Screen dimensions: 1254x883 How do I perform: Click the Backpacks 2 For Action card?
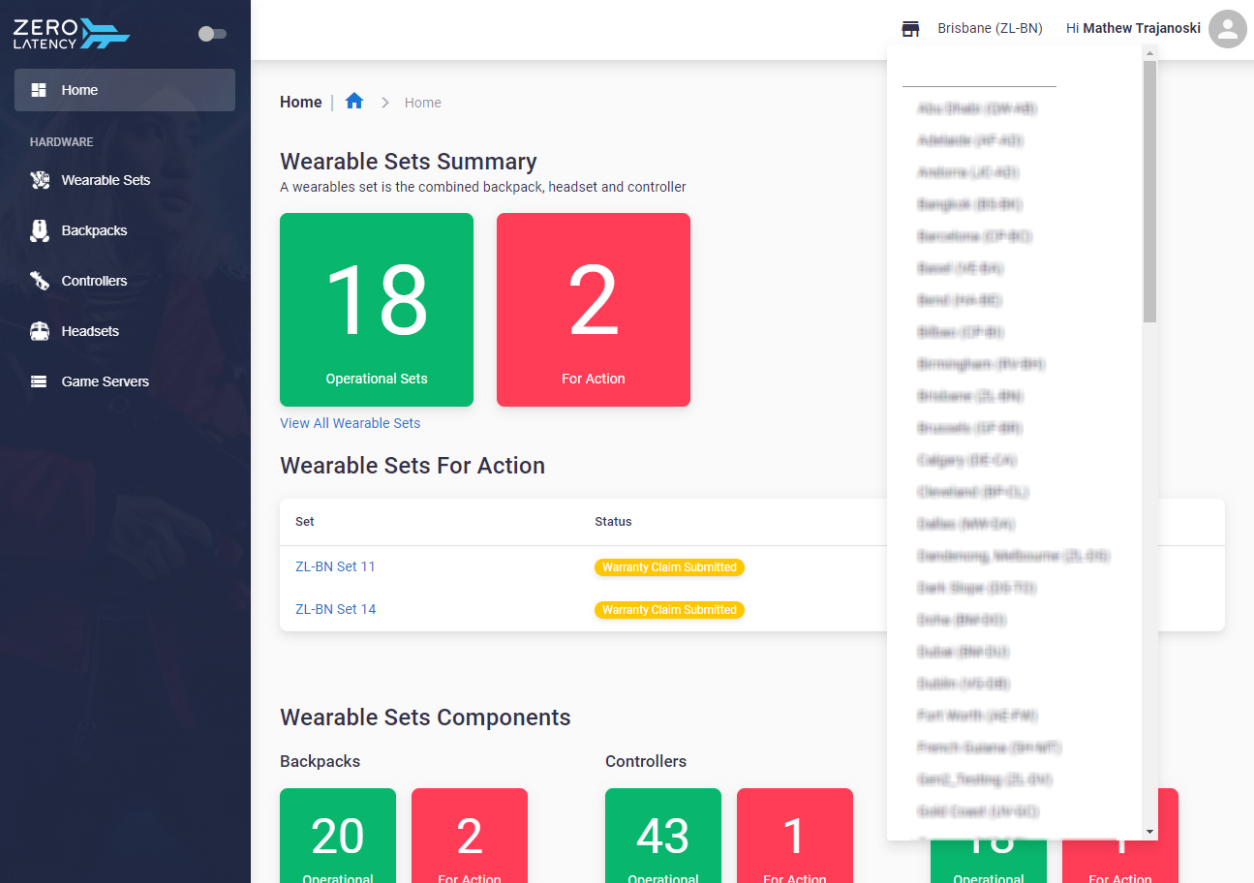pyautogui.click(x=469, y=835)
